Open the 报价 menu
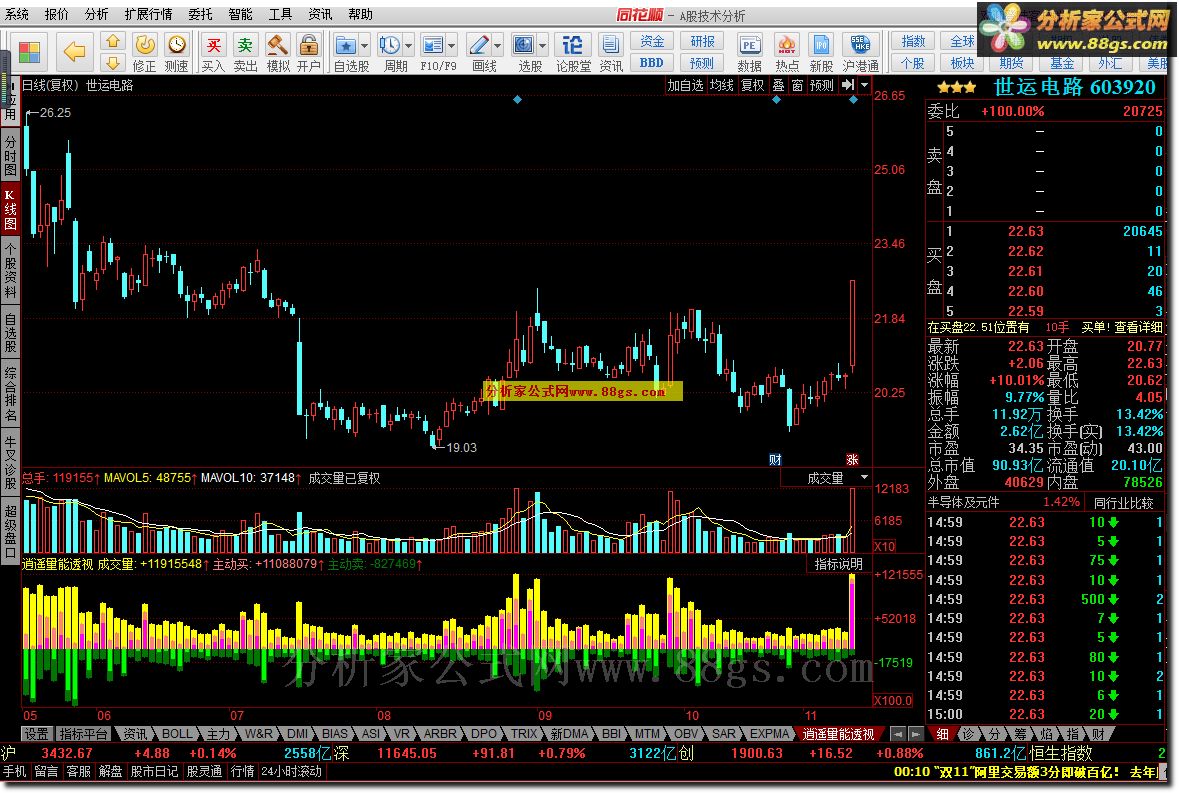Viewport: 1179px width, 793px height. click(56, 14)
